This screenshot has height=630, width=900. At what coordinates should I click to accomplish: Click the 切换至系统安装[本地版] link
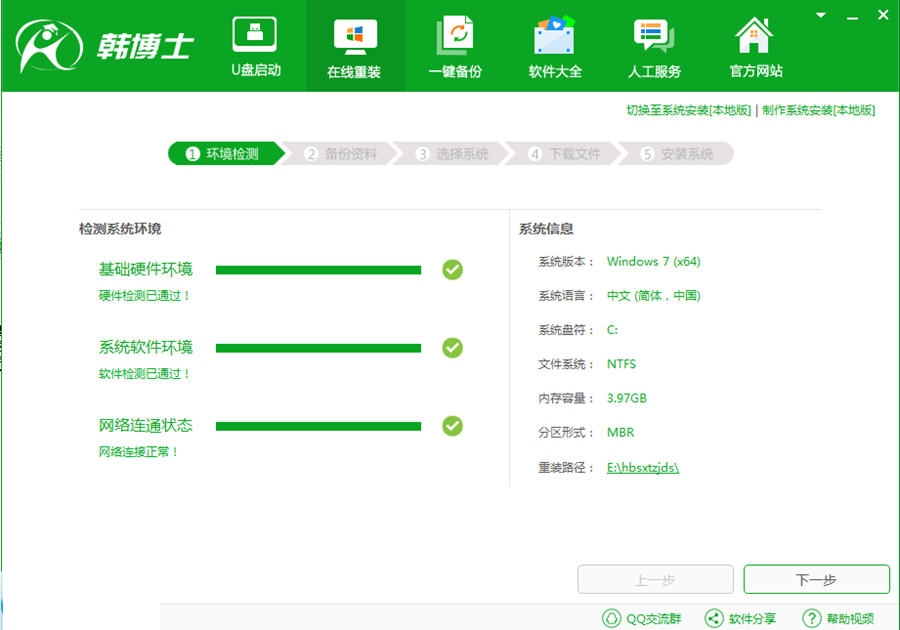[x=688, y=110]
